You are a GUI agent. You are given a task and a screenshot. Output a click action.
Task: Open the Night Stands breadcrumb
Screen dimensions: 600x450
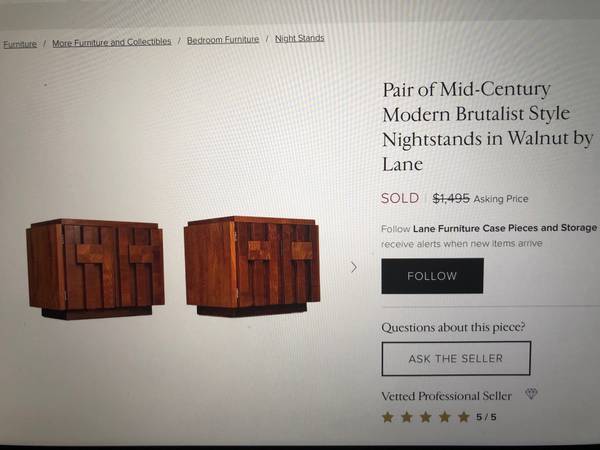point(299,39)
